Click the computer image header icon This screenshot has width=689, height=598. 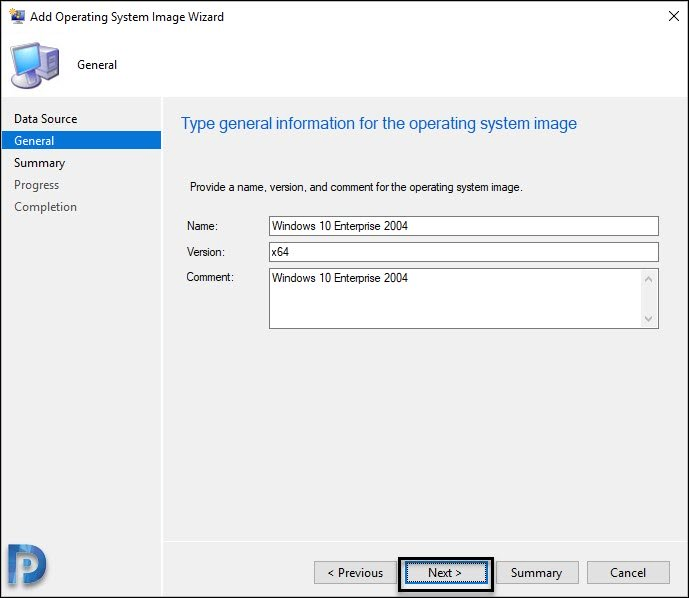(x=35, y=65)
